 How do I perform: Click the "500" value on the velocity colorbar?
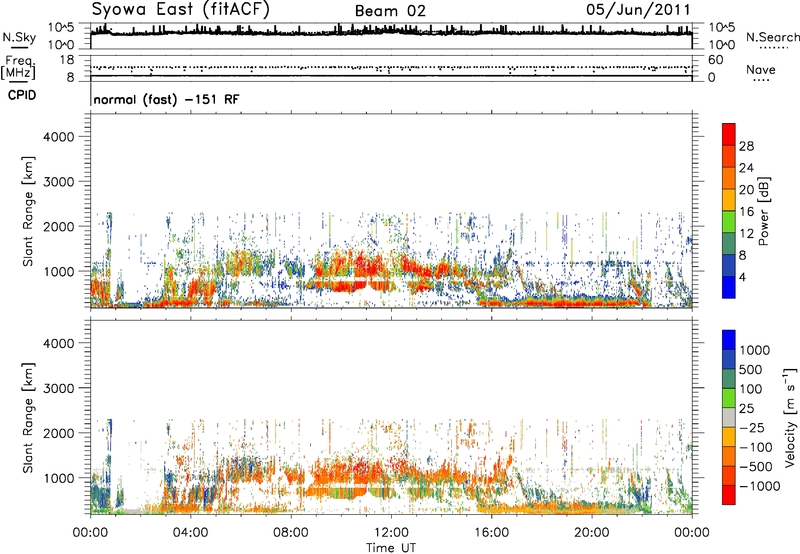click(x=751, y=369)
